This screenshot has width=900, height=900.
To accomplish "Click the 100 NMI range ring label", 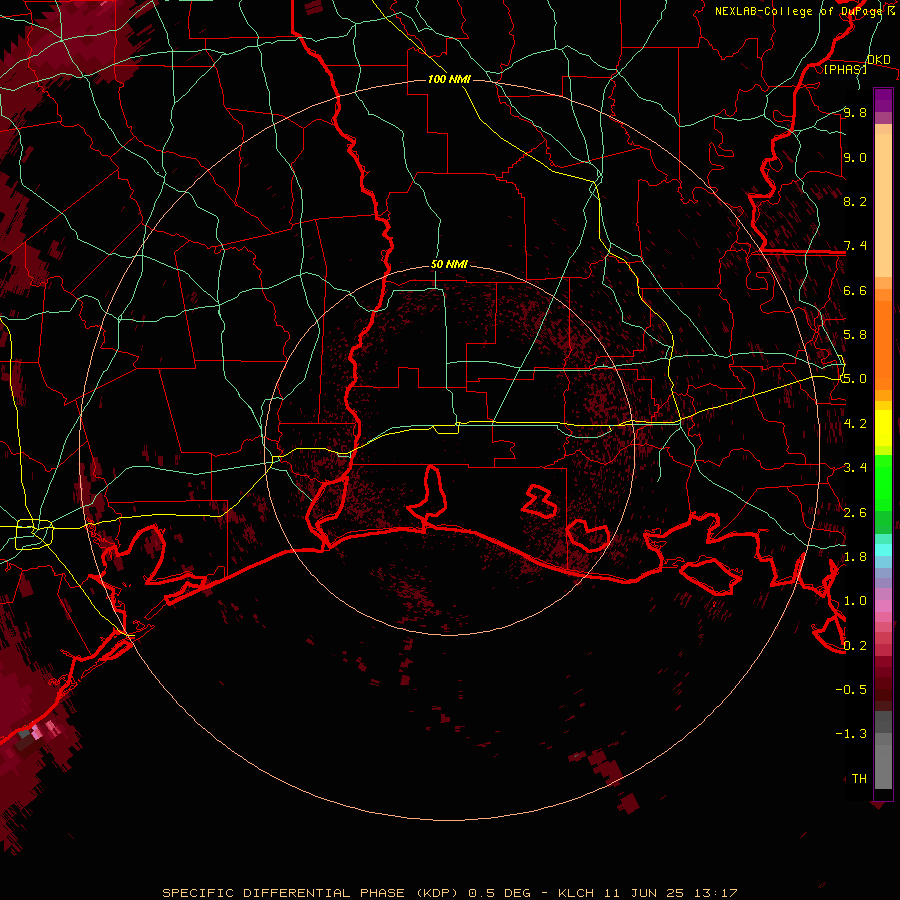I will pos(449,79).
